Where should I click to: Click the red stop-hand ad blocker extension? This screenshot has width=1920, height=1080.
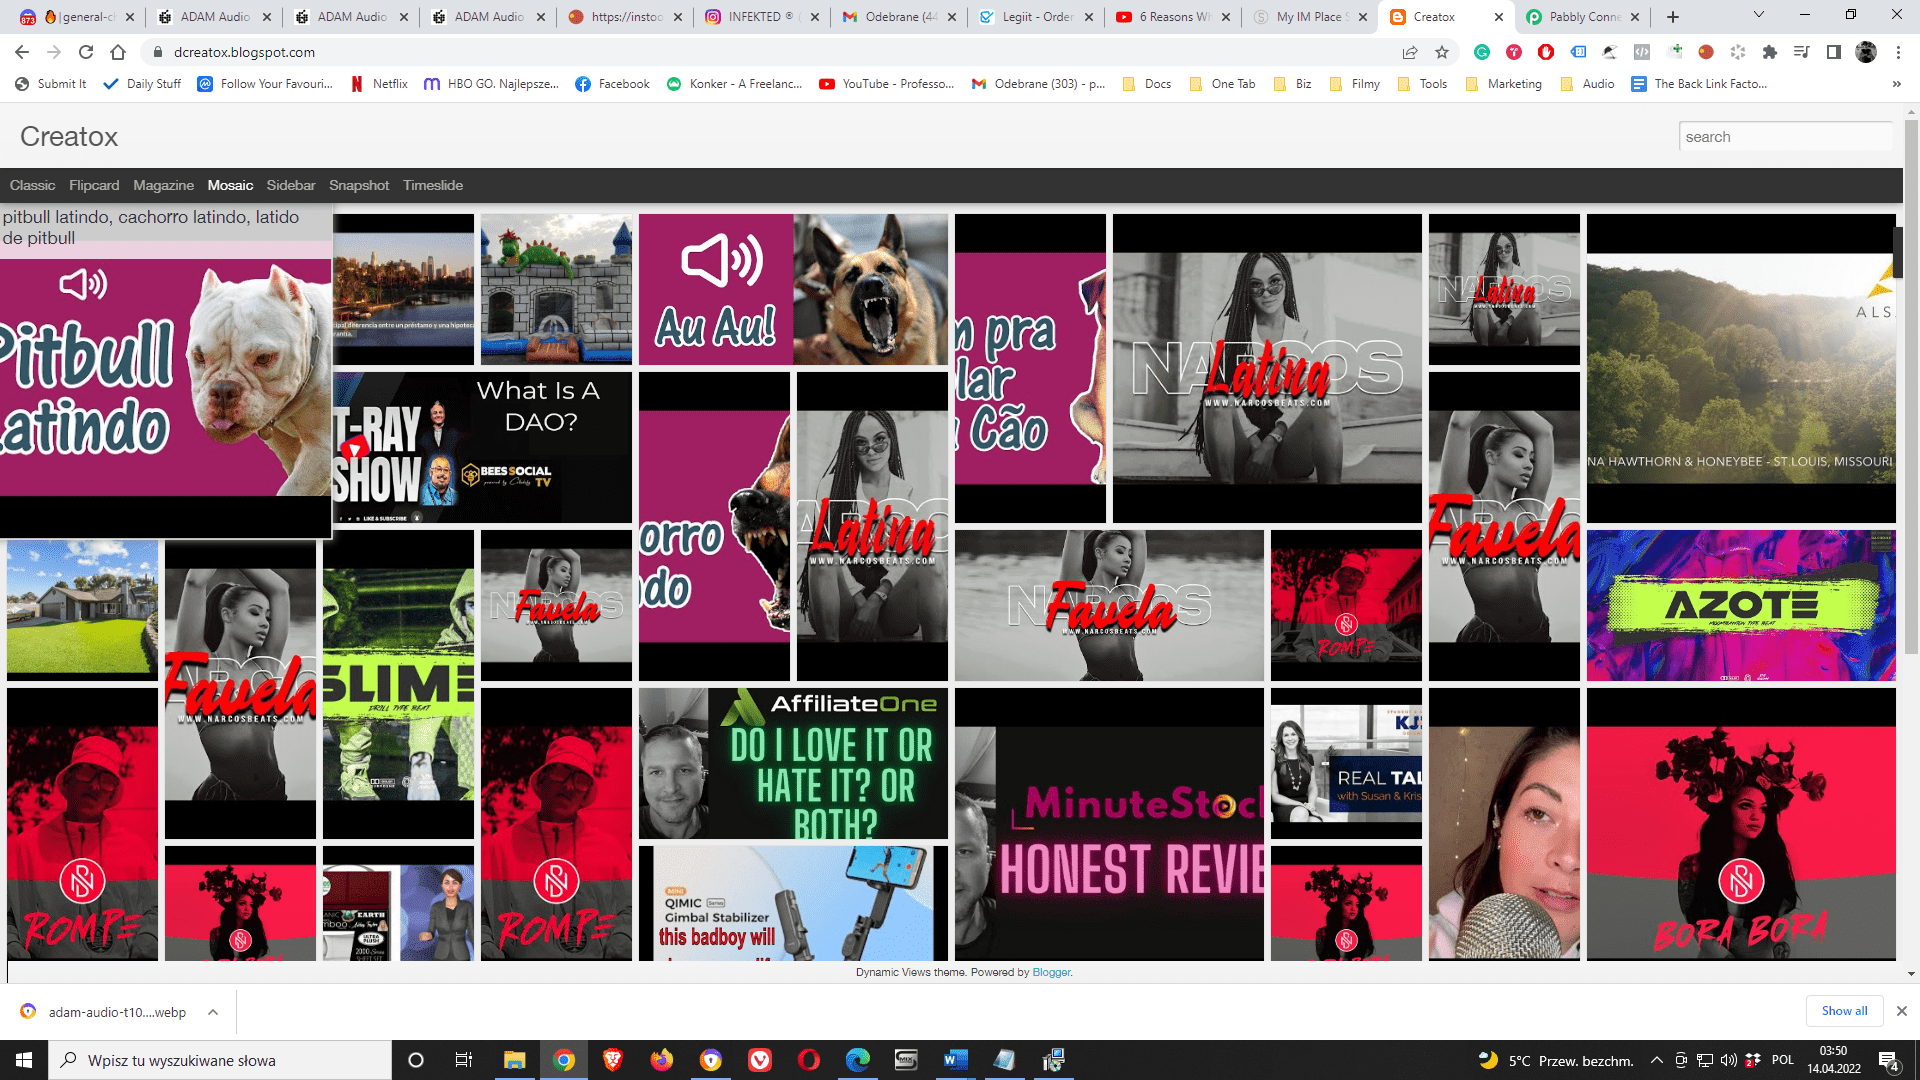1546,52
